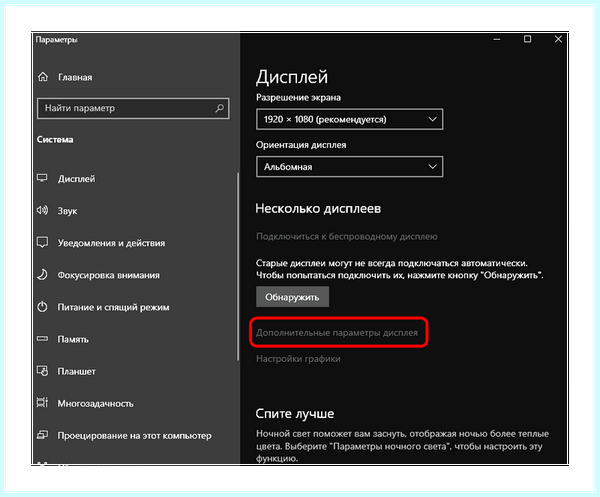Click the Дисплей page heading
The image size is (600, 497).
tap(292, 77)
